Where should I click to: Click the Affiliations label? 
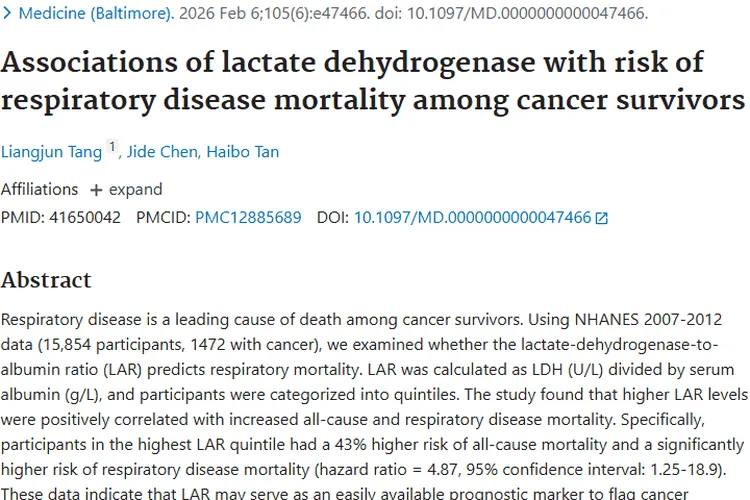pos(39,189)
